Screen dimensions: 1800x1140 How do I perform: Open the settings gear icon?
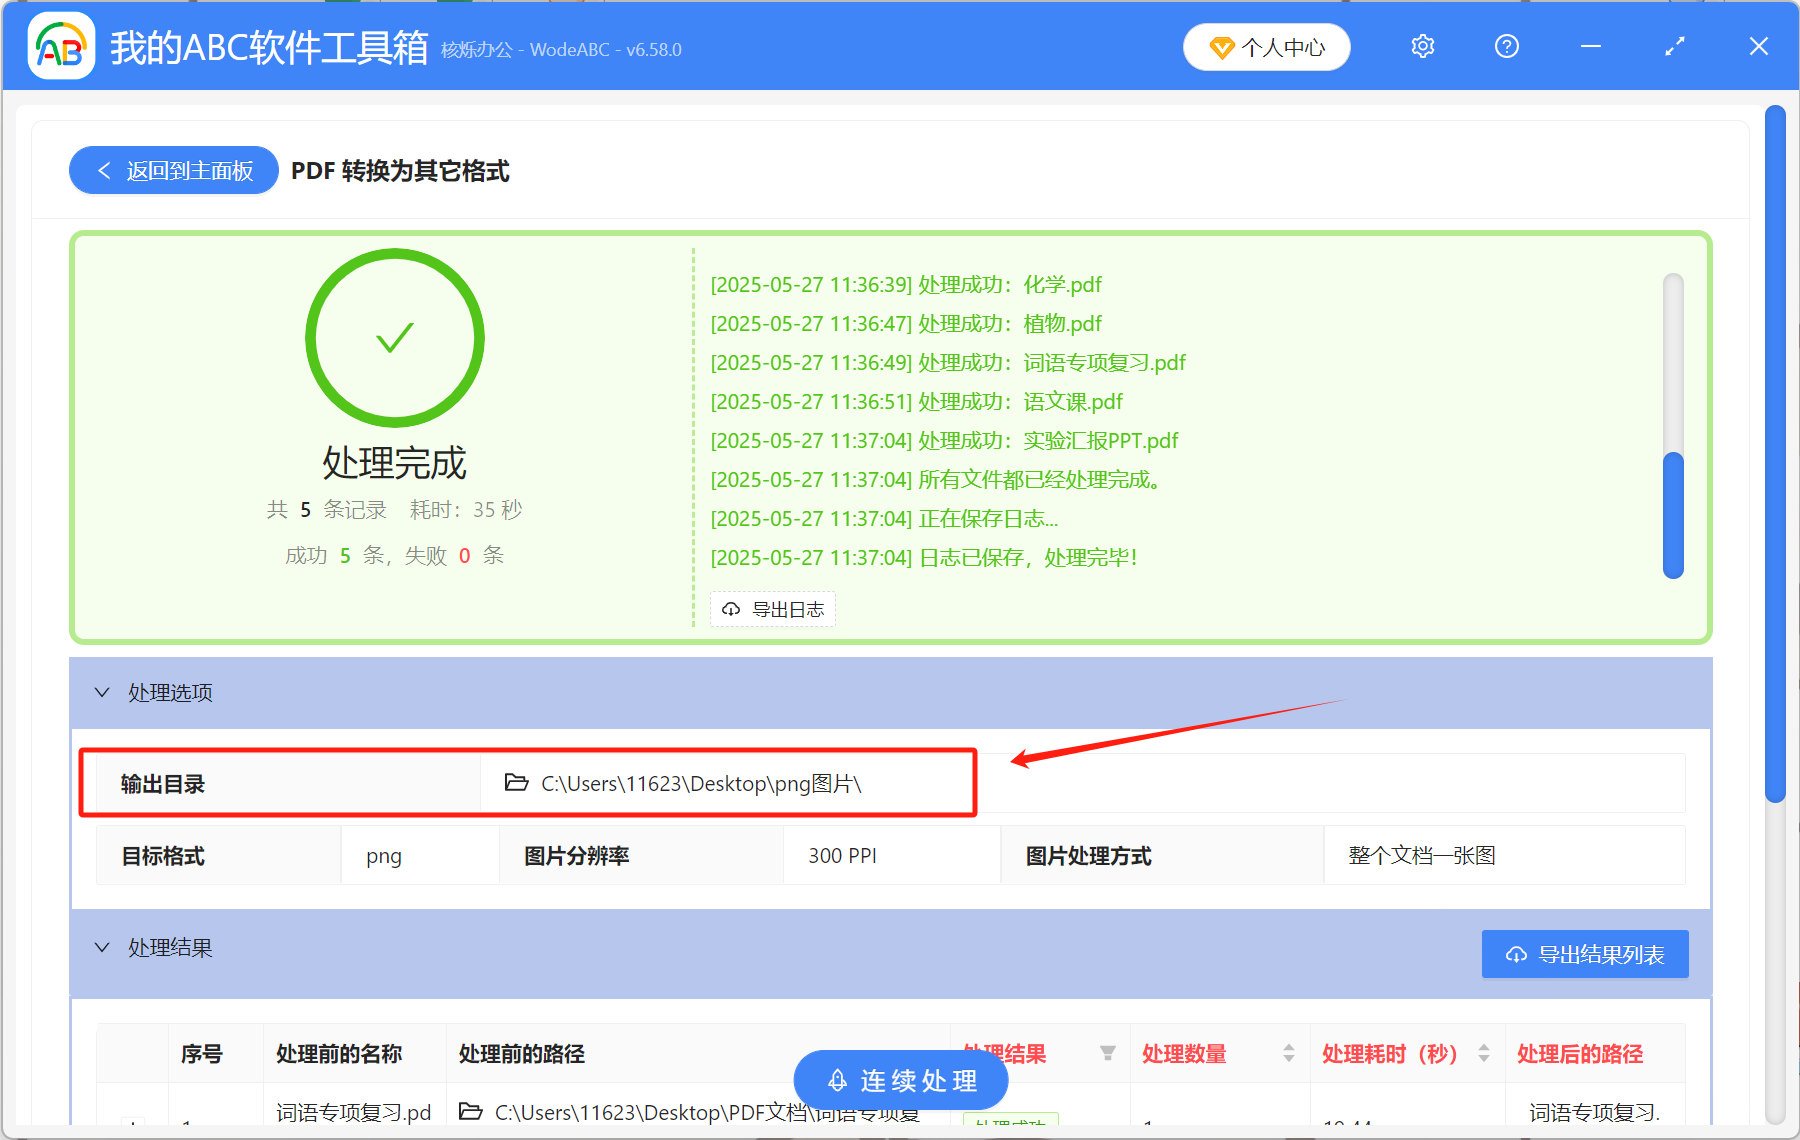pos(1422,46)
